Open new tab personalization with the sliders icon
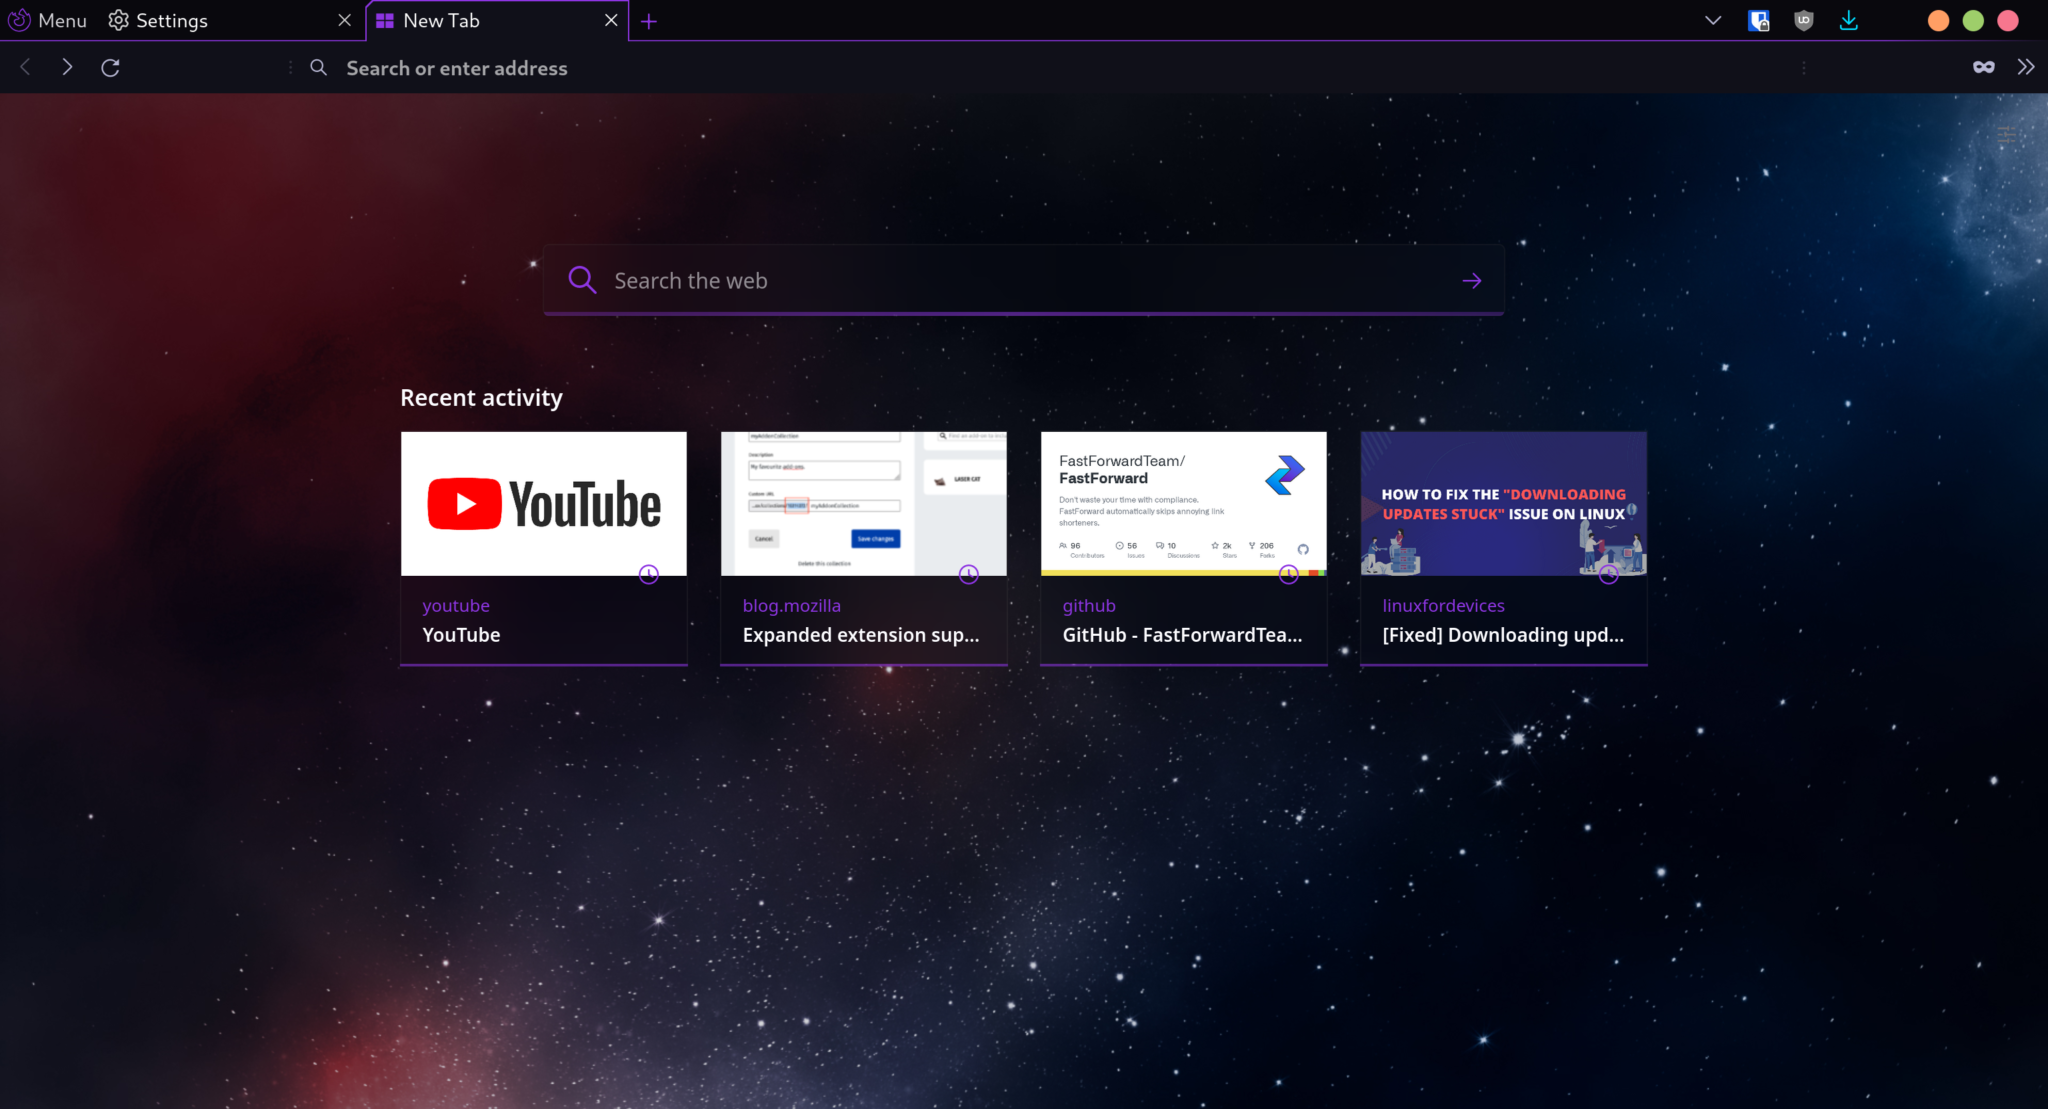 [2007, 136]
